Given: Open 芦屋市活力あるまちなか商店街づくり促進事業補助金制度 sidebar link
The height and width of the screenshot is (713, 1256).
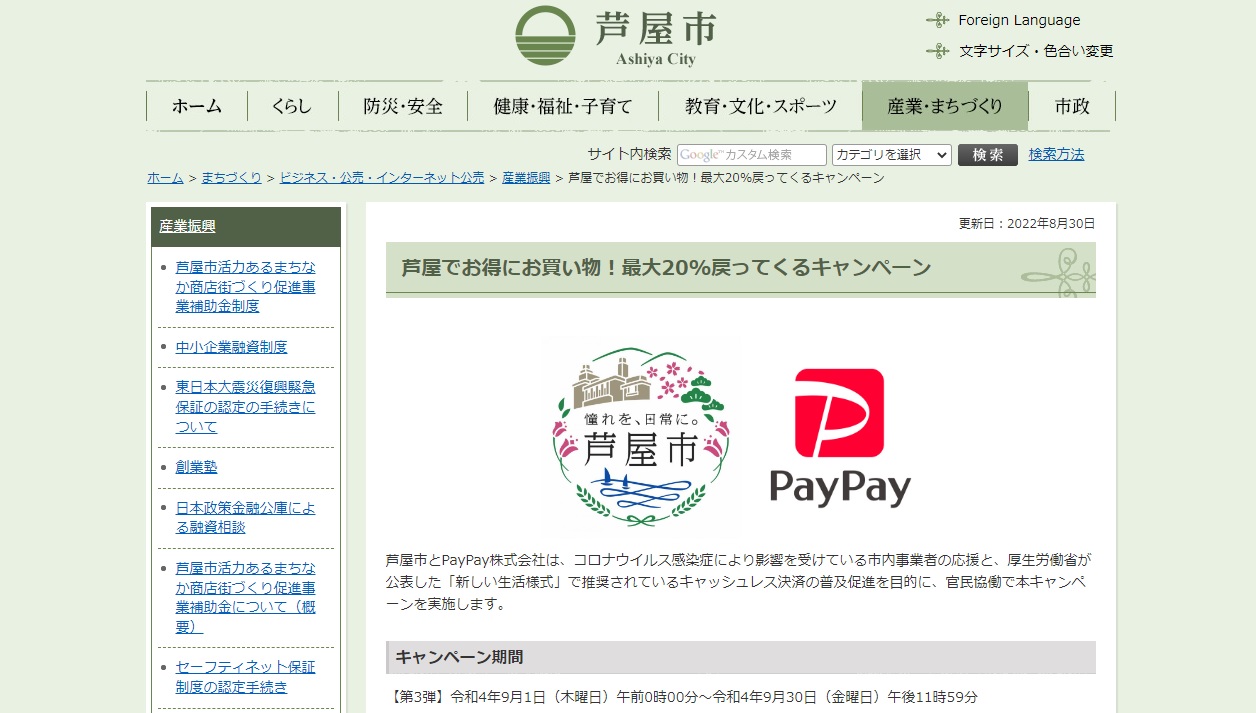Looking at the screenshot, I should pos(246,286).
